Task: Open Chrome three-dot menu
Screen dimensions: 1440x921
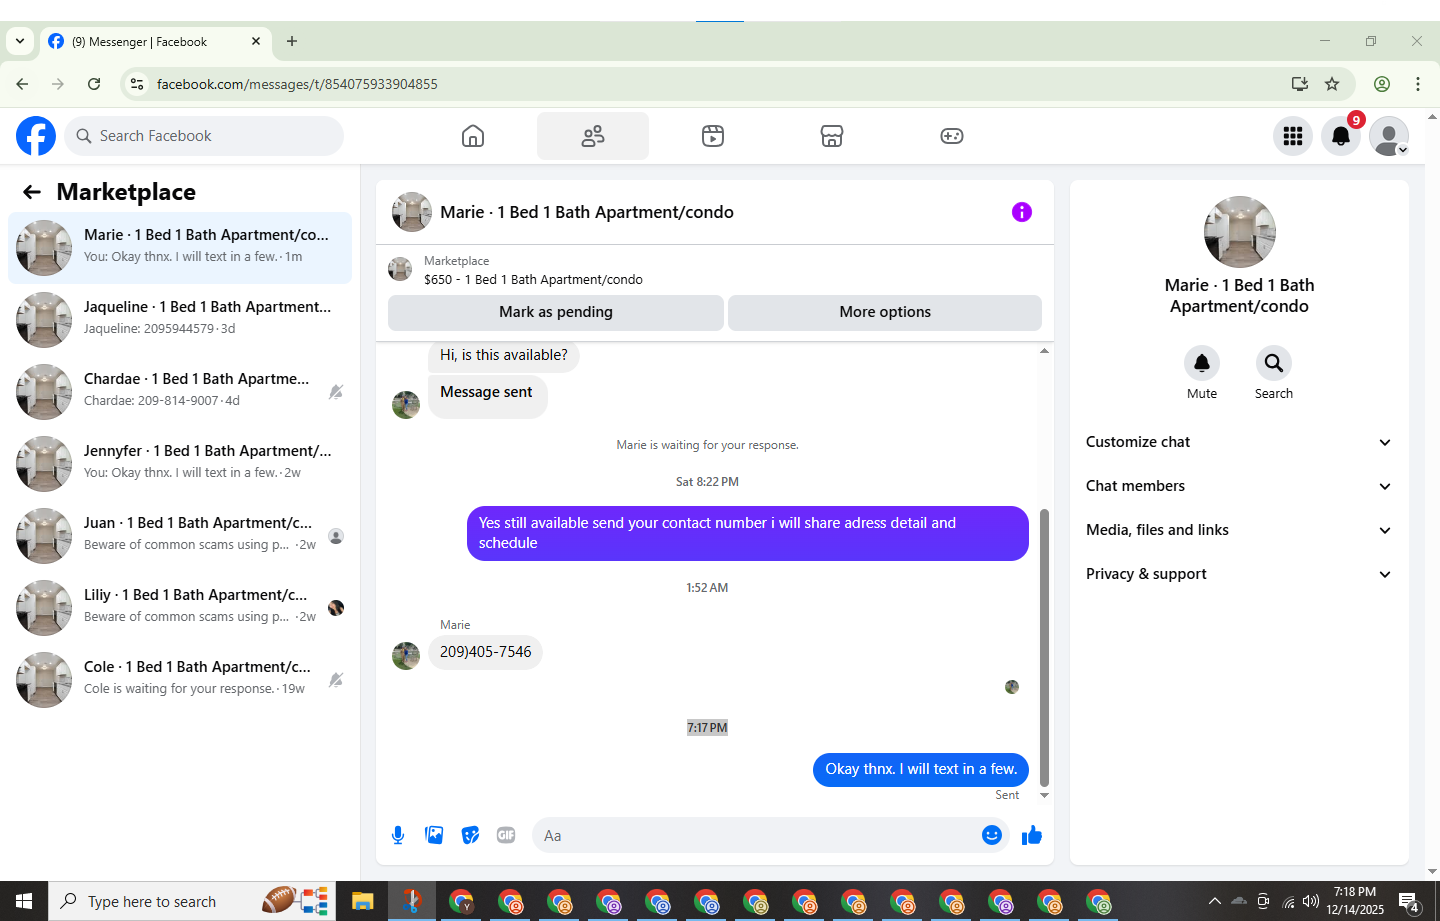Action: coord(1418,84)
